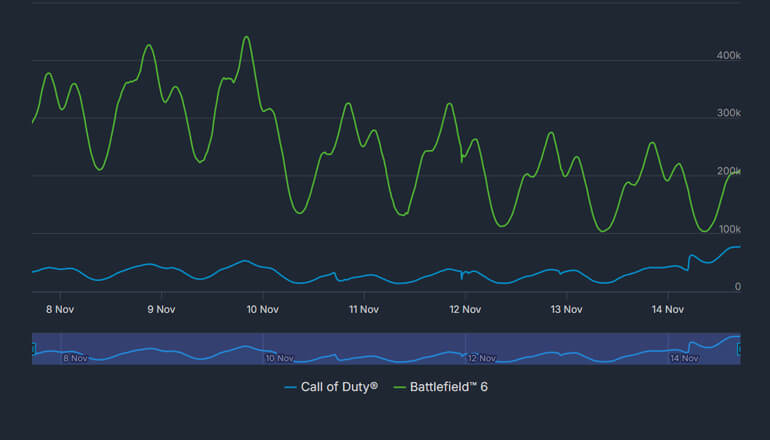Screen dimensions: 770x440
Task: Click 14 Nov label inside the navigator strip
Action: [x=684, y=357]
